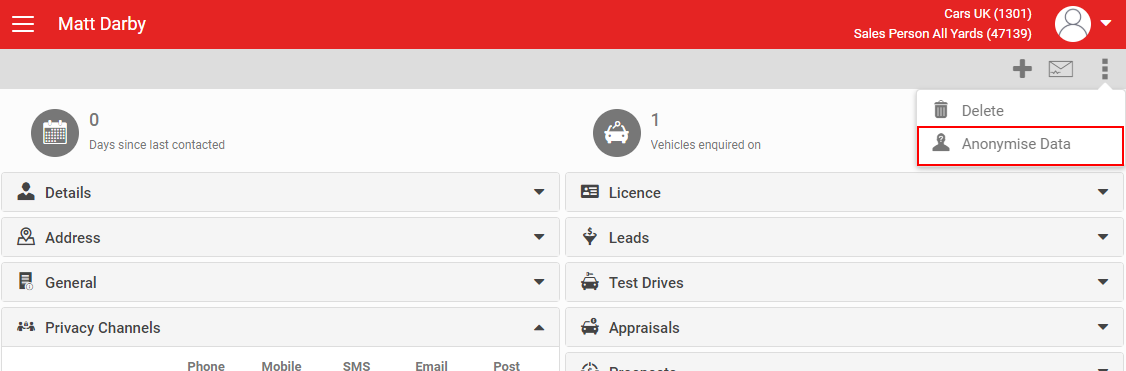
Task: Click the three-dot more options icon
Action: (1104, 69)
